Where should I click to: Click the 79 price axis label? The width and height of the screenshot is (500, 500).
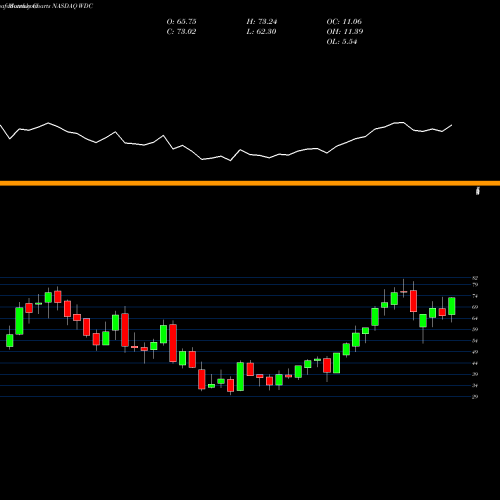pyautogui.click(x=475, y=285)
